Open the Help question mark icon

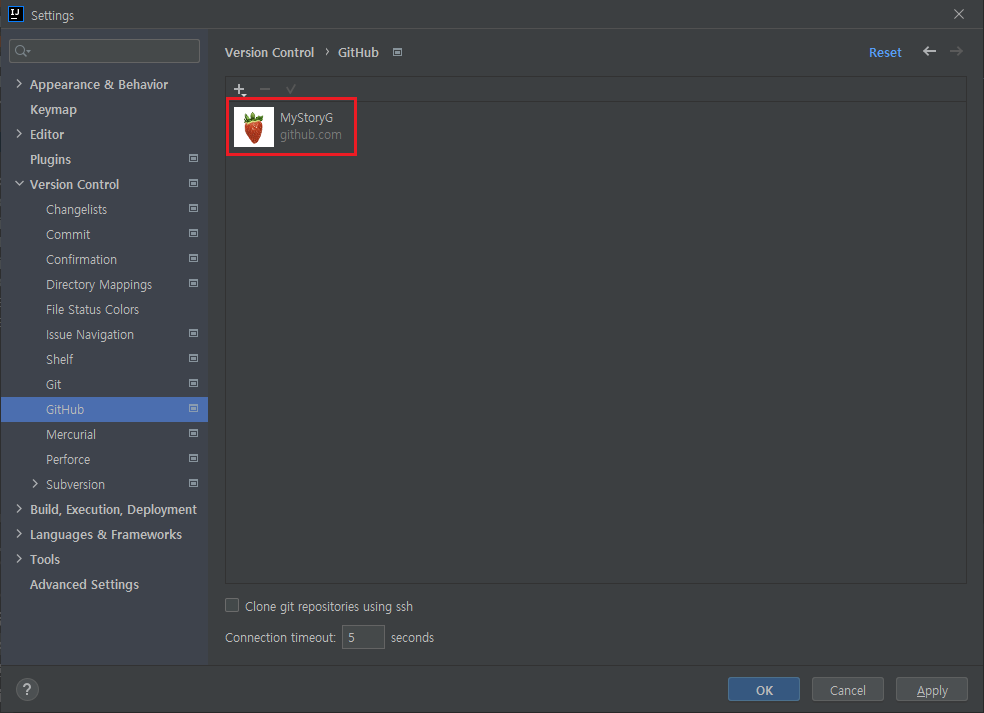26,689
